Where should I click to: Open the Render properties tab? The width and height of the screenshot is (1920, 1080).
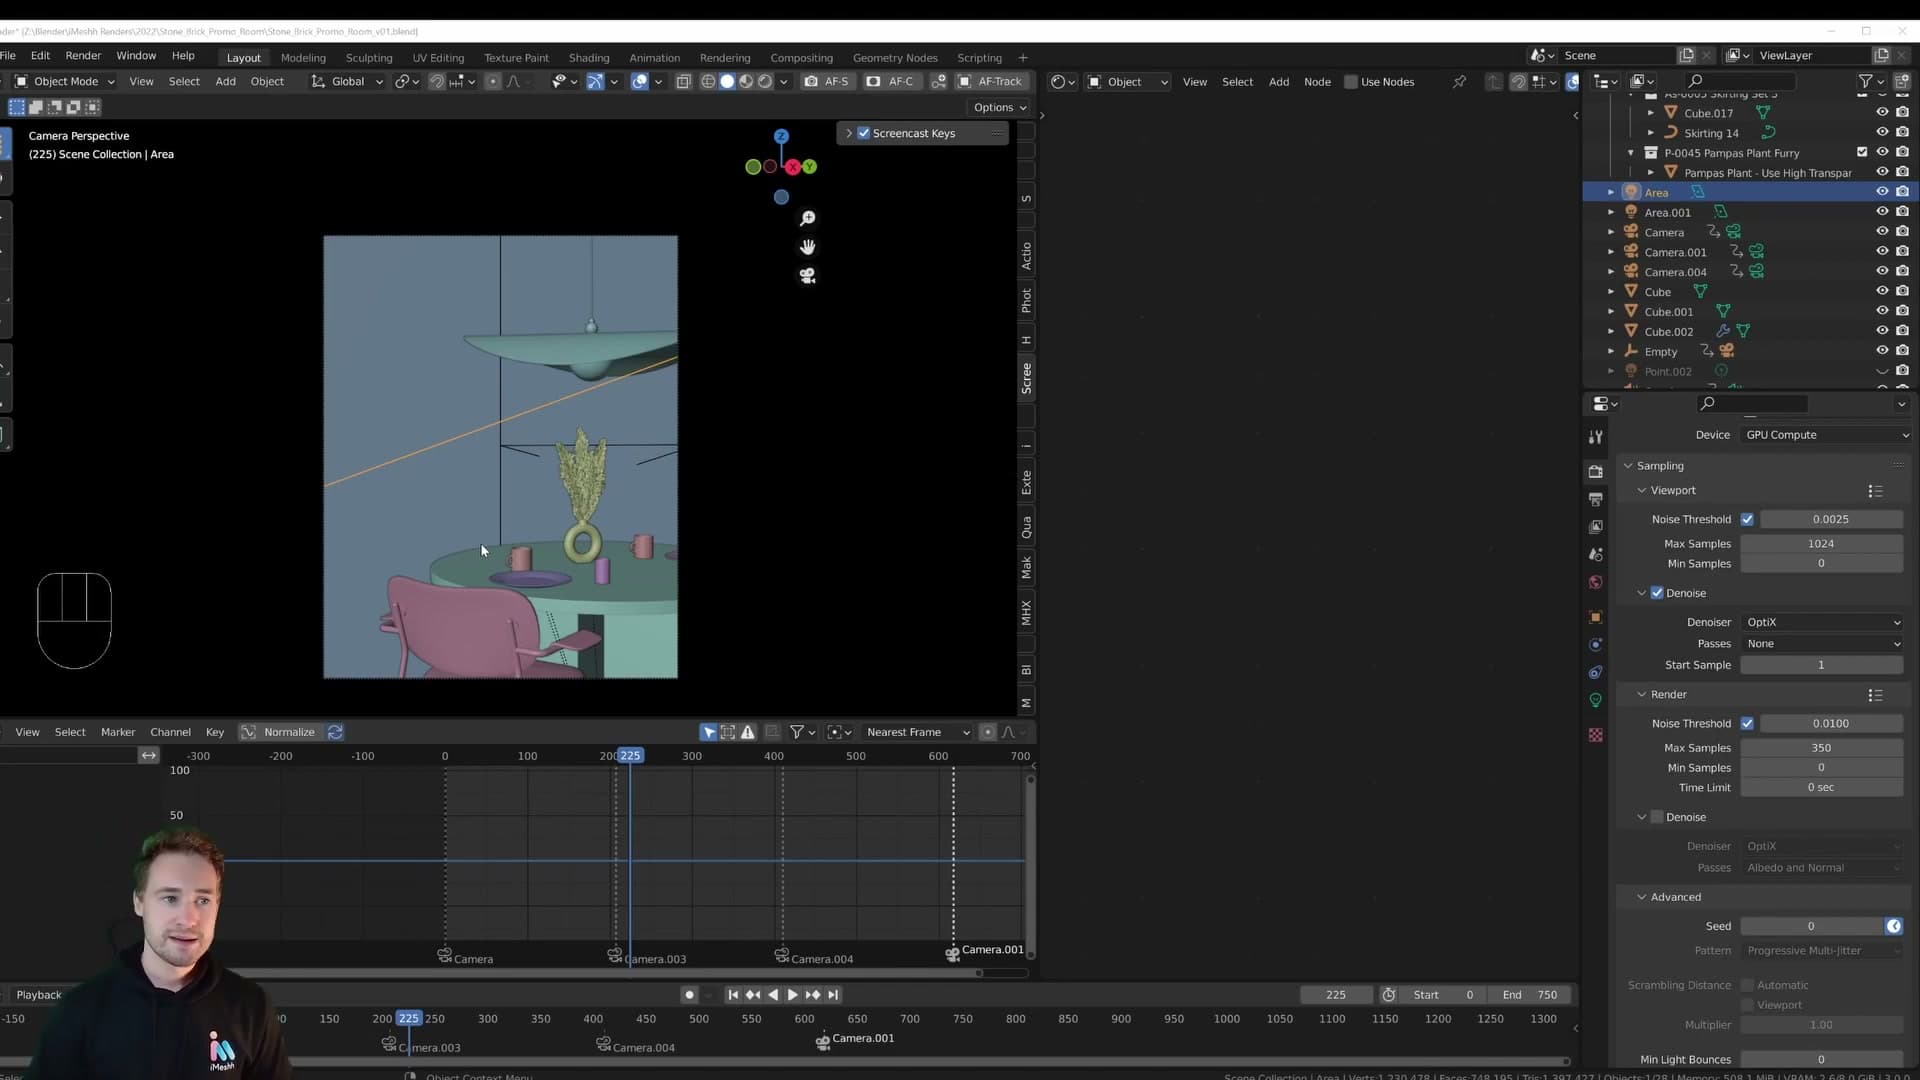pos(1596,471)
